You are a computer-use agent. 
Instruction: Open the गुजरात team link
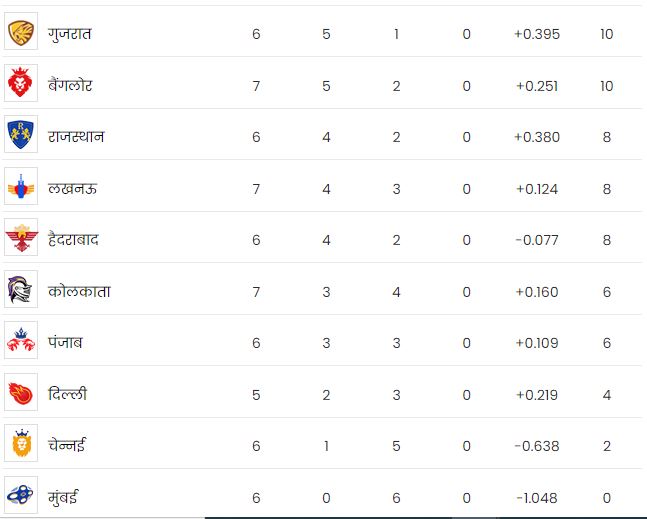[70, 34]
